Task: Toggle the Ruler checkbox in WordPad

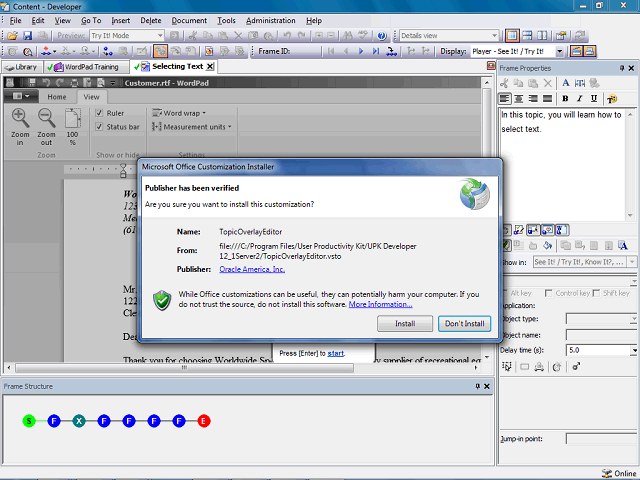Action: [x=99, y=113]
